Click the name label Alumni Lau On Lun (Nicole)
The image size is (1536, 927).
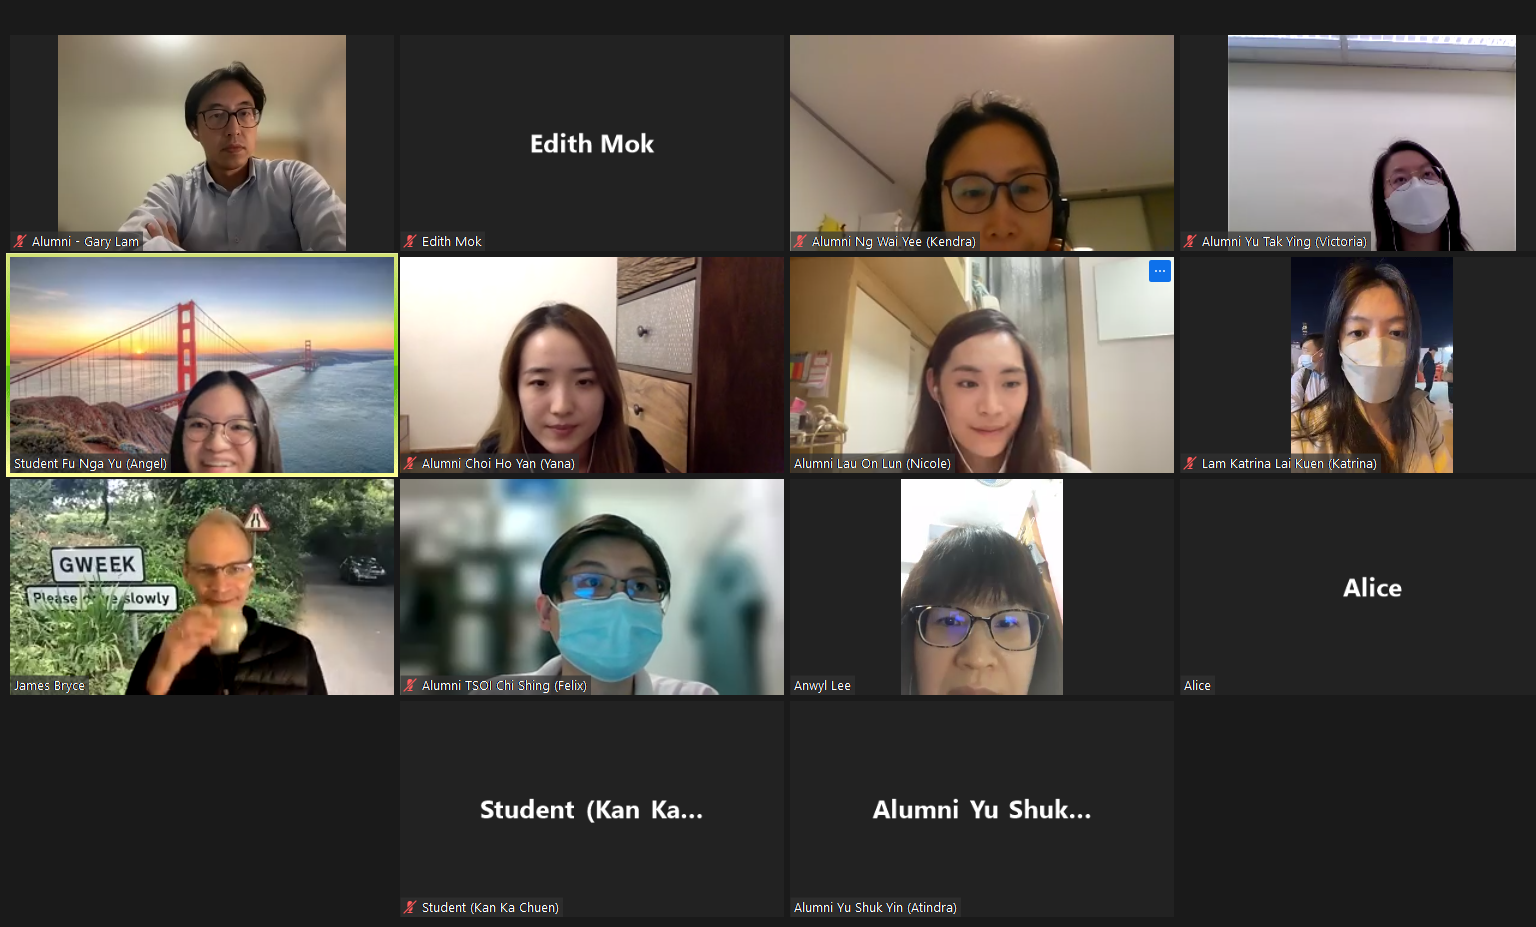[872, 464]
